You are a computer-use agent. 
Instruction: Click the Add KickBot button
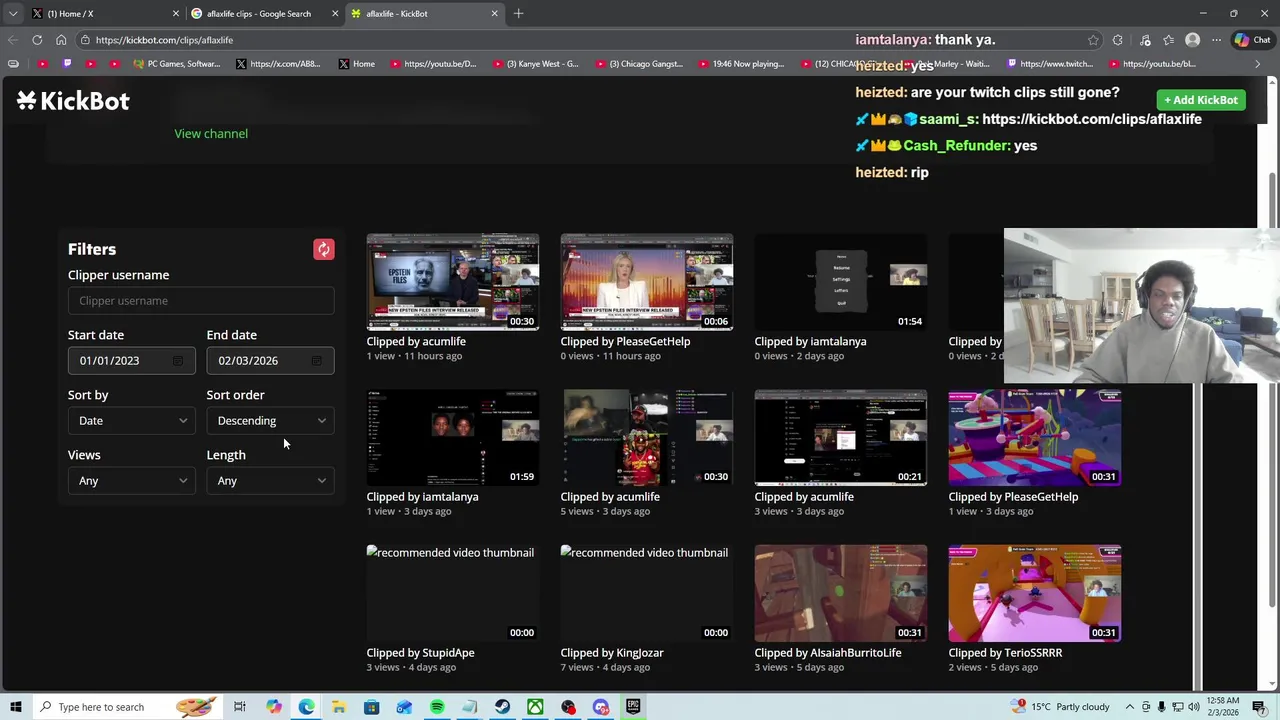pos(1201,100)
